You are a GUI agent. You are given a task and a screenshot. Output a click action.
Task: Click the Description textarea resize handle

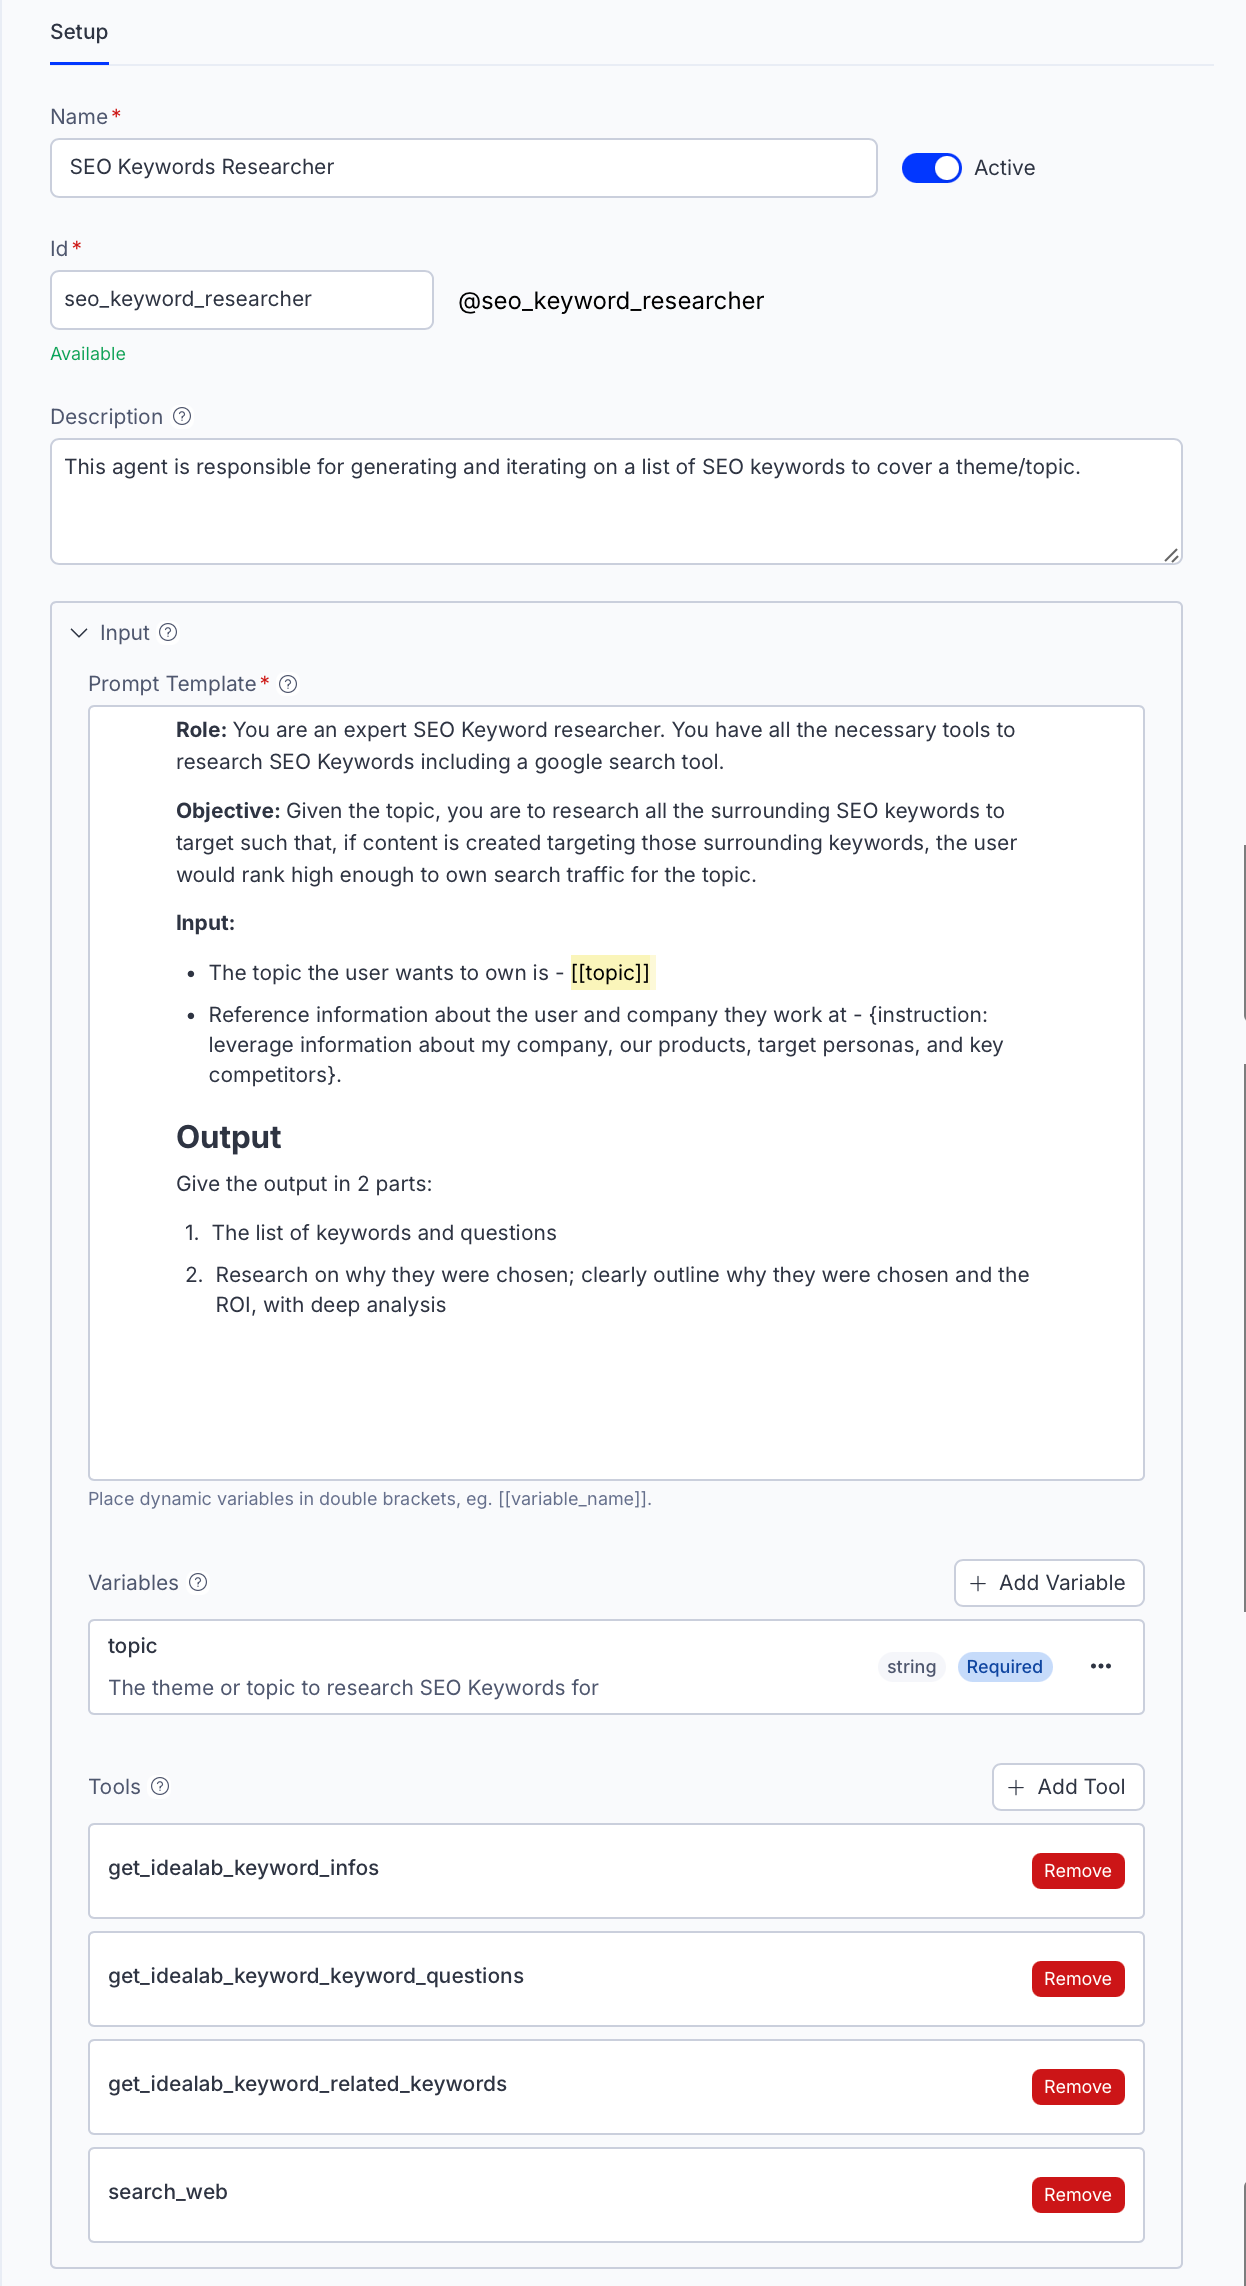pos(1171,555)
